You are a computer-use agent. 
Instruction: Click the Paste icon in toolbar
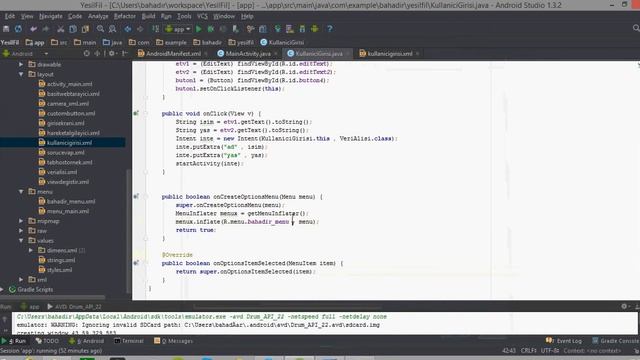pyautogui.click(x=85, y=29)
